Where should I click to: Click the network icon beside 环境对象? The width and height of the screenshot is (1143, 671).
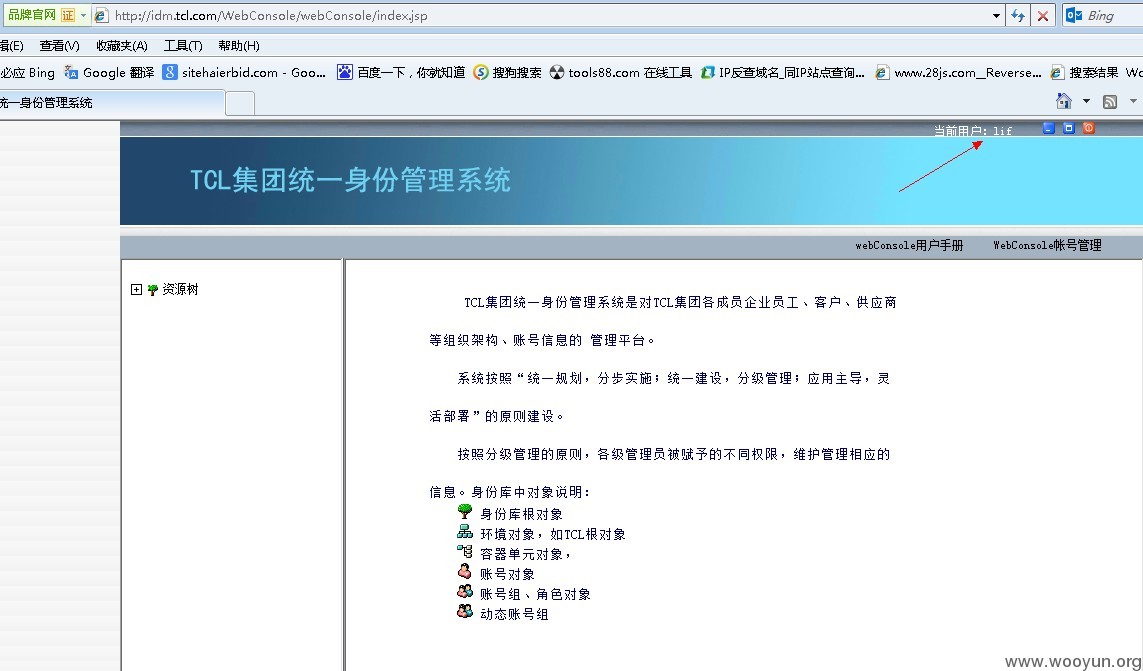coord(464,532)
